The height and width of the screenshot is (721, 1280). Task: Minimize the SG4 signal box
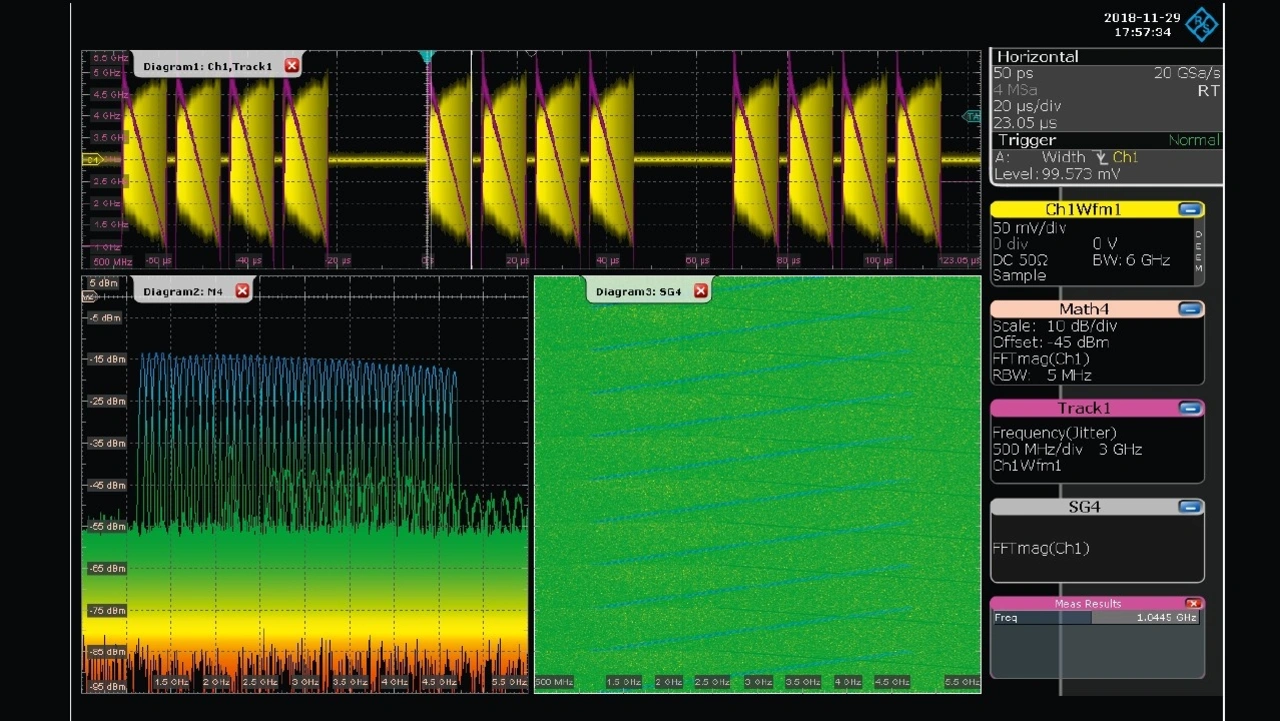[1189, 507]
